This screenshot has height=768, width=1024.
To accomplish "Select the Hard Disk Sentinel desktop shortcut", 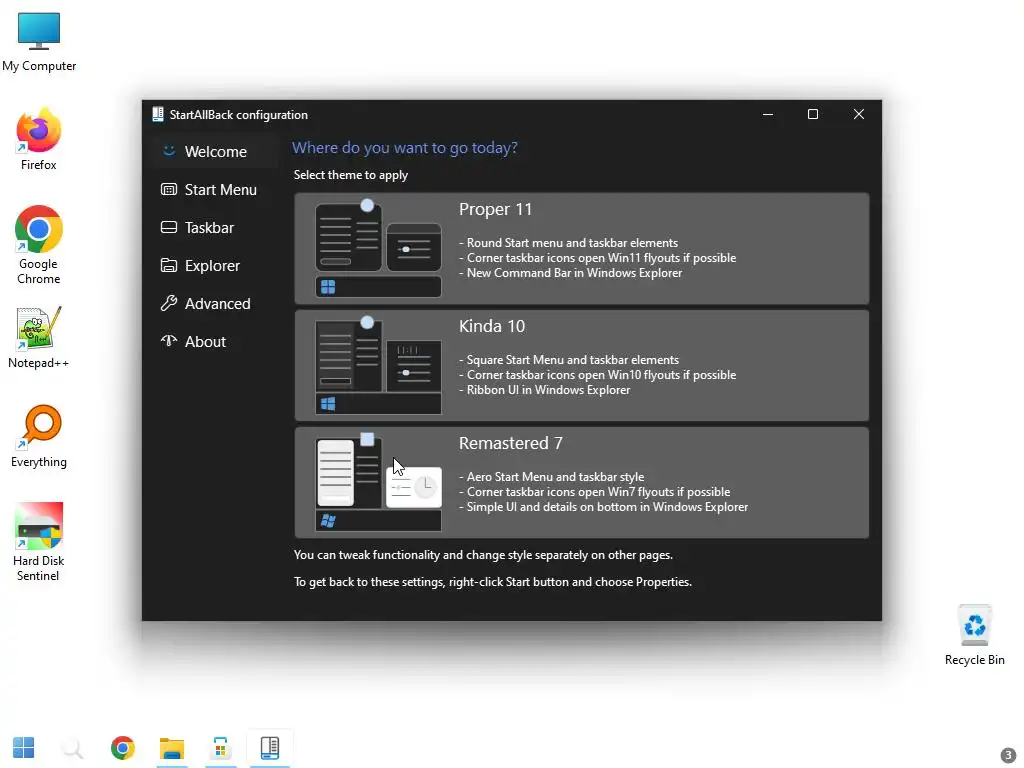I will [x=39, y=542].
